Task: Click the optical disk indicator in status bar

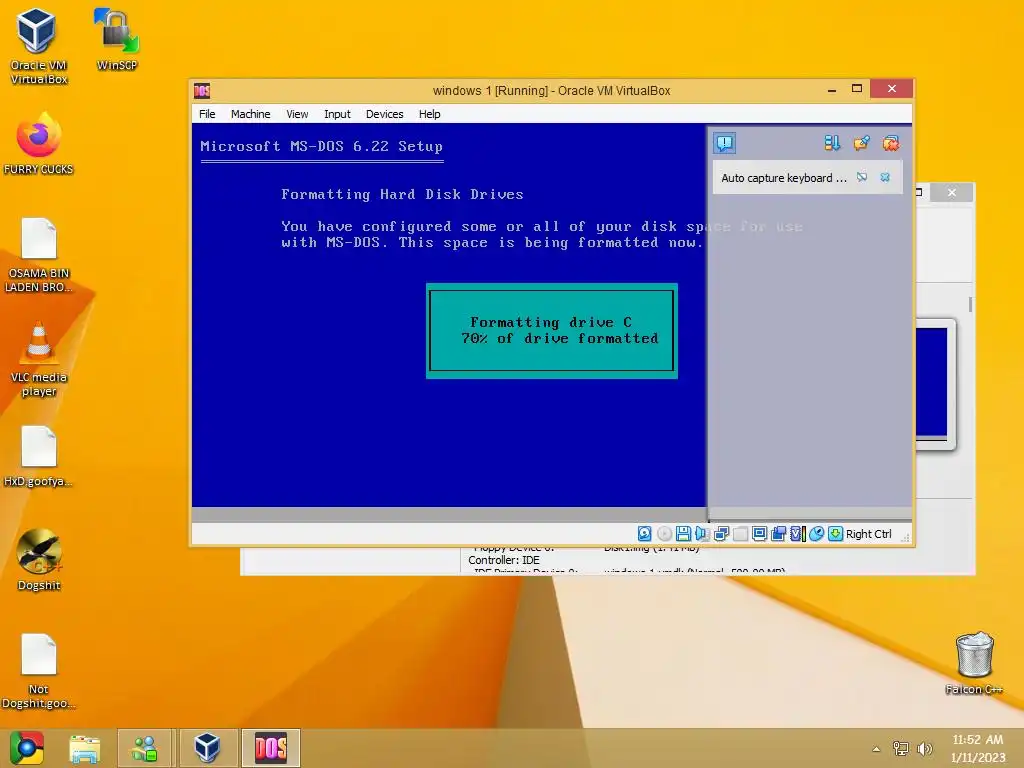Action: coord(664,534)
